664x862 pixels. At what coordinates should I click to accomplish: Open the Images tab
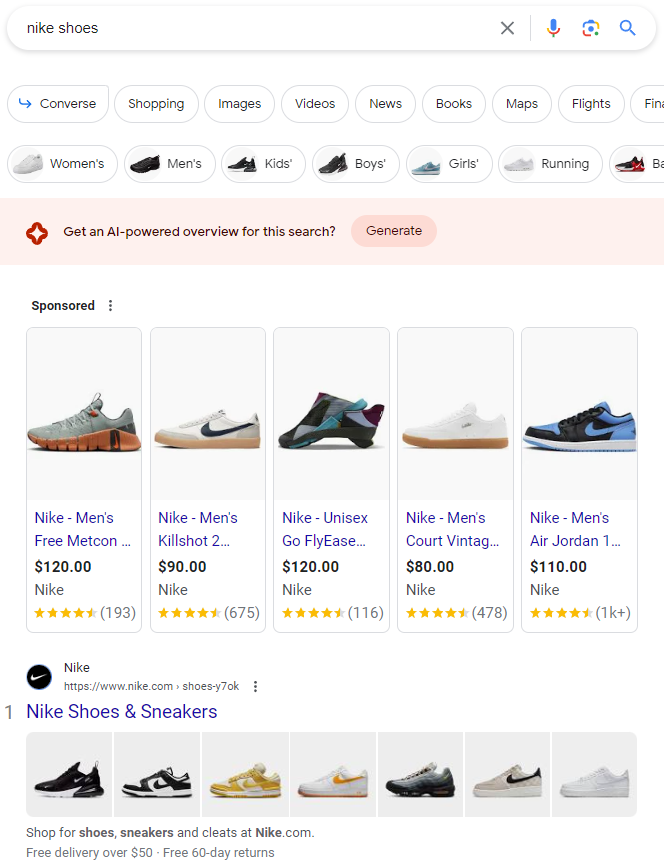click(239, 103)
